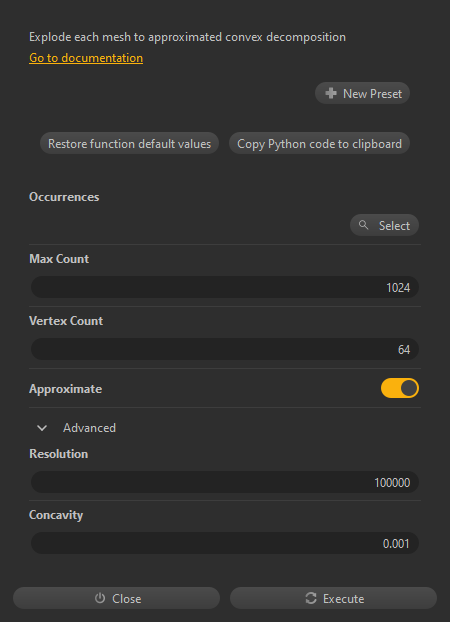Viewport: 450px width, 622px height.
Task: Create a New Preset
Action: [362, 93]
